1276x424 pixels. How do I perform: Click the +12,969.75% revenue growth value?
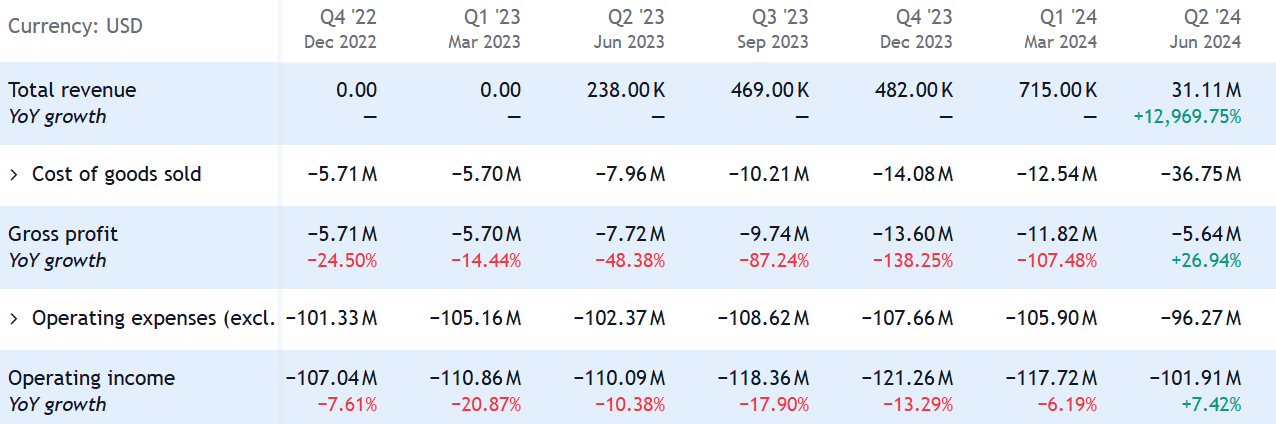[1187, 117]
